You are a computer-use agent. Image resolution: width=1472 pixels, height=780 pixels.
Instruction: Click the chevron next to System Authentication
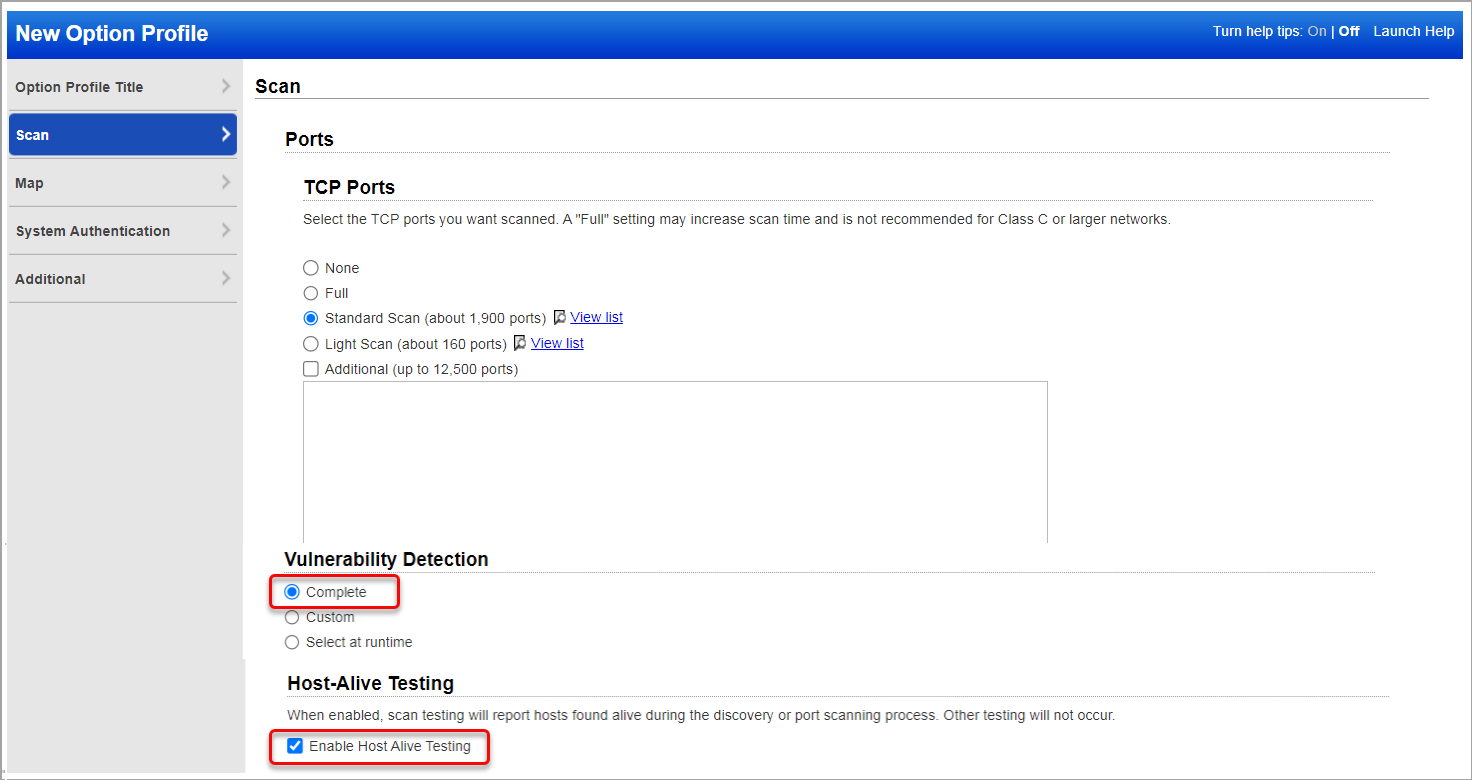[226, 230]
